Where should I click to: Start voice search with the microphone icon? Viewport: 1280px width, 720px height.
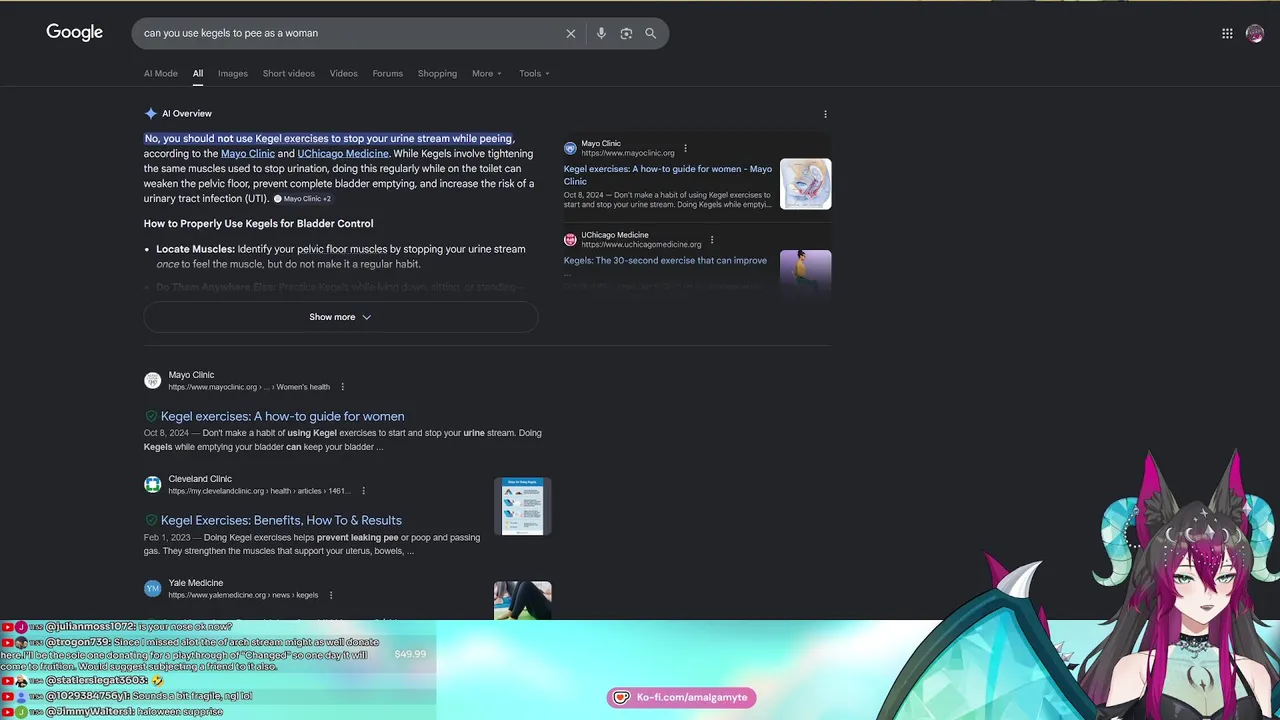(x=601, y=33)
